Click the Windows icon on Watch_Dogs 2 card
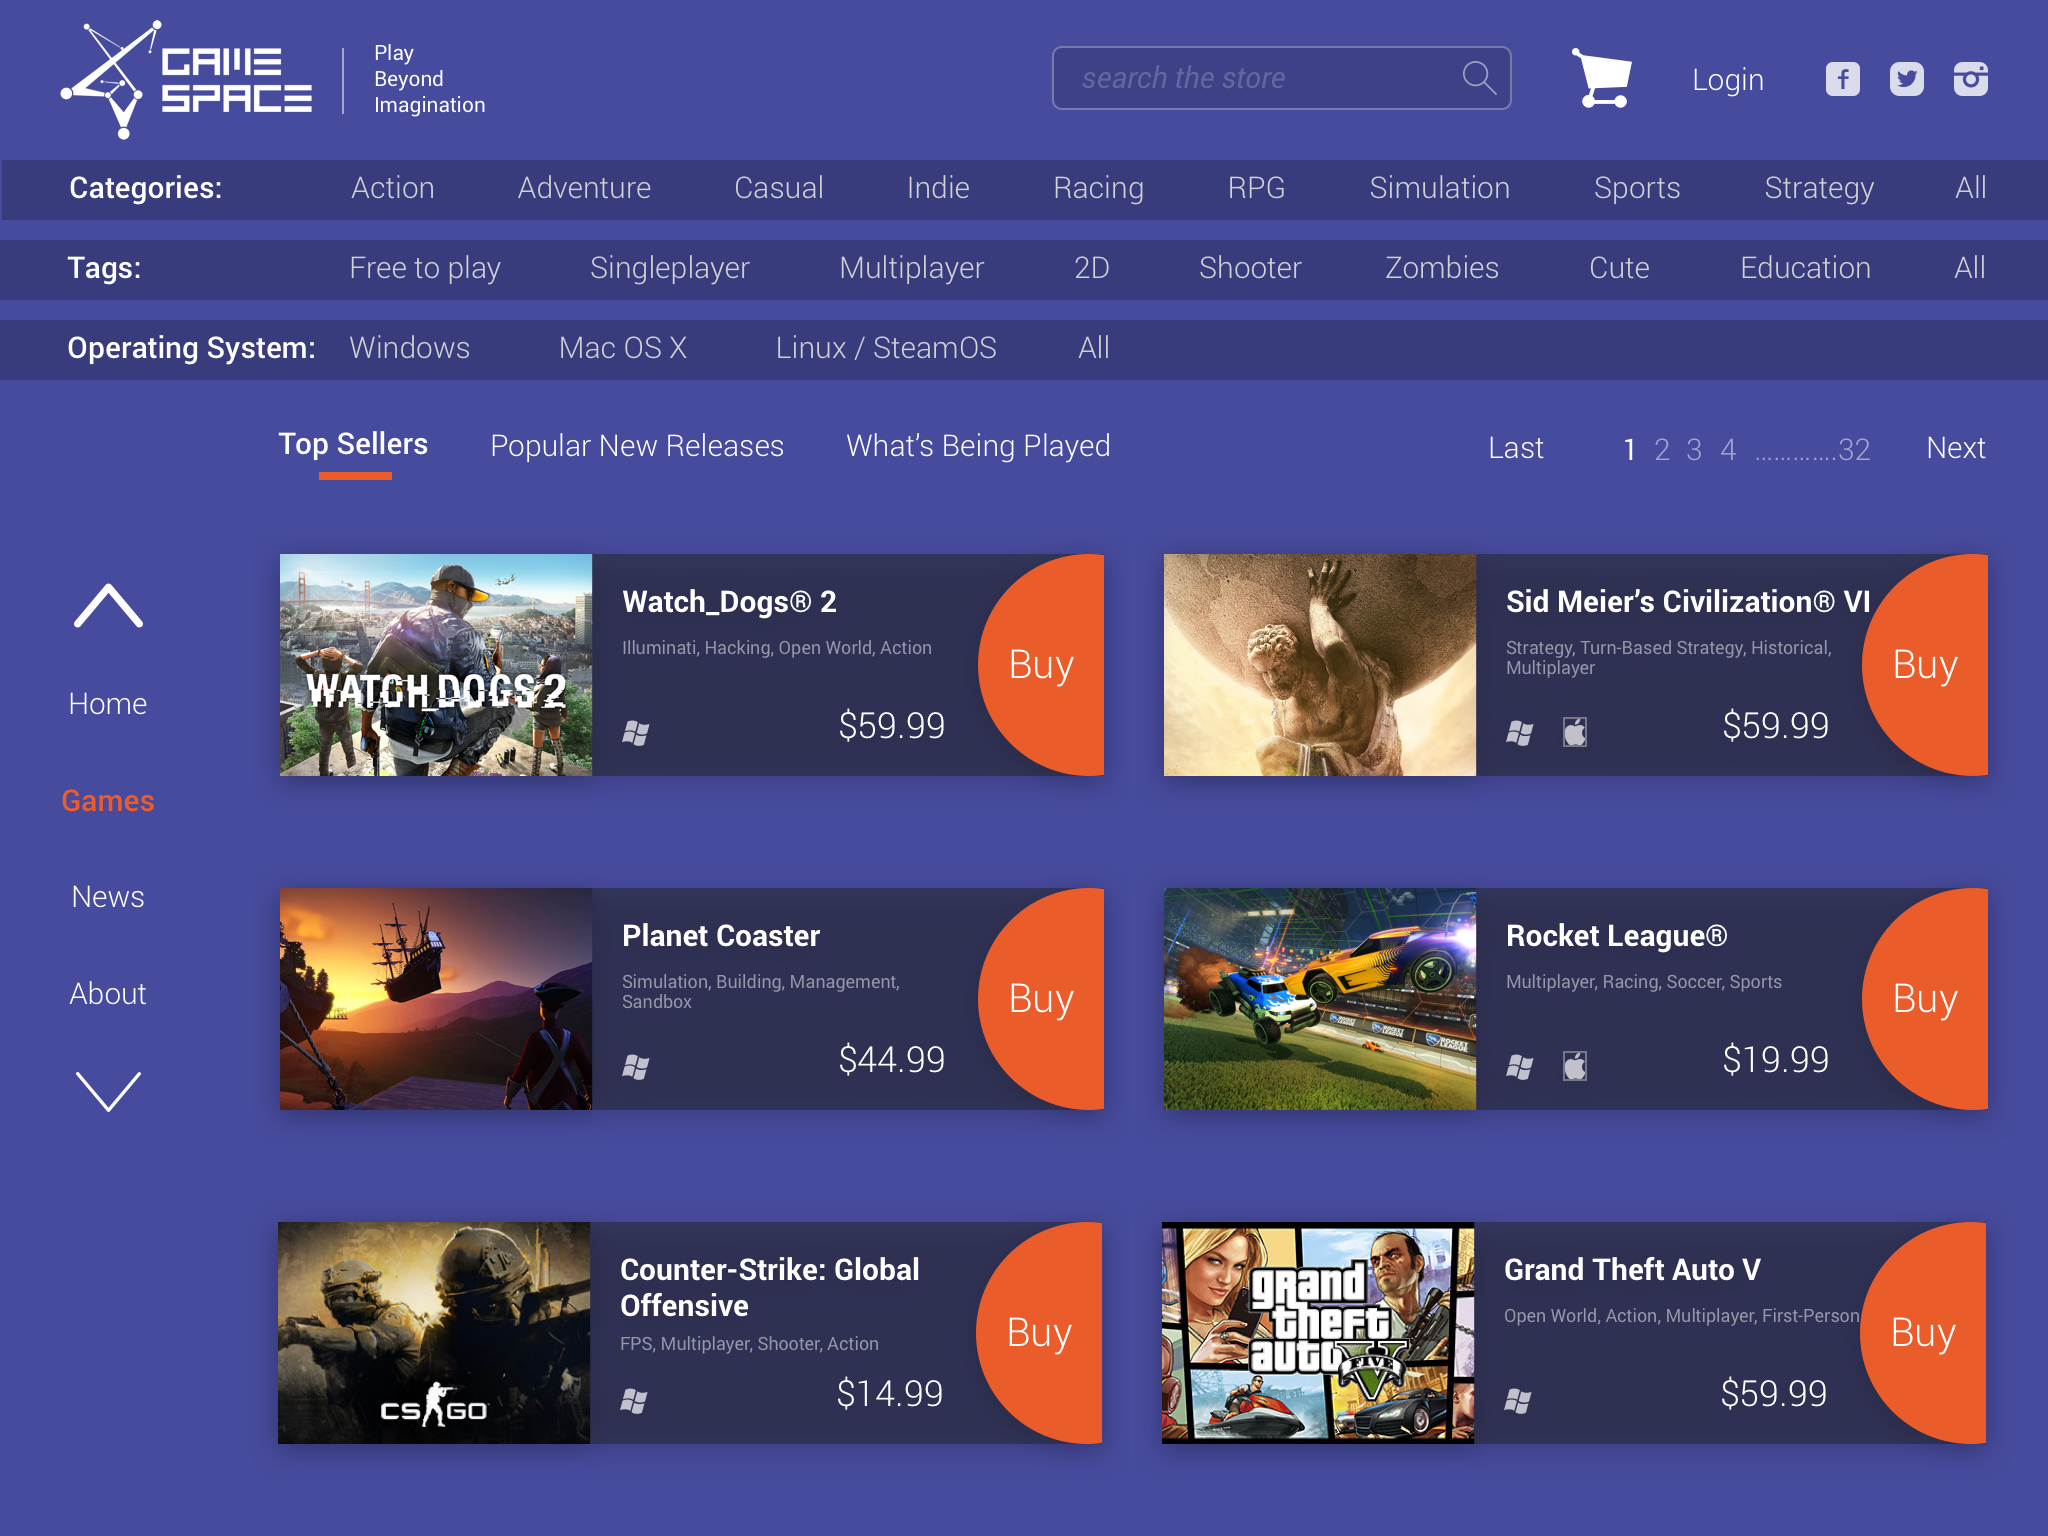The width and height of the screenshot is (2048, 1536). 637,732
